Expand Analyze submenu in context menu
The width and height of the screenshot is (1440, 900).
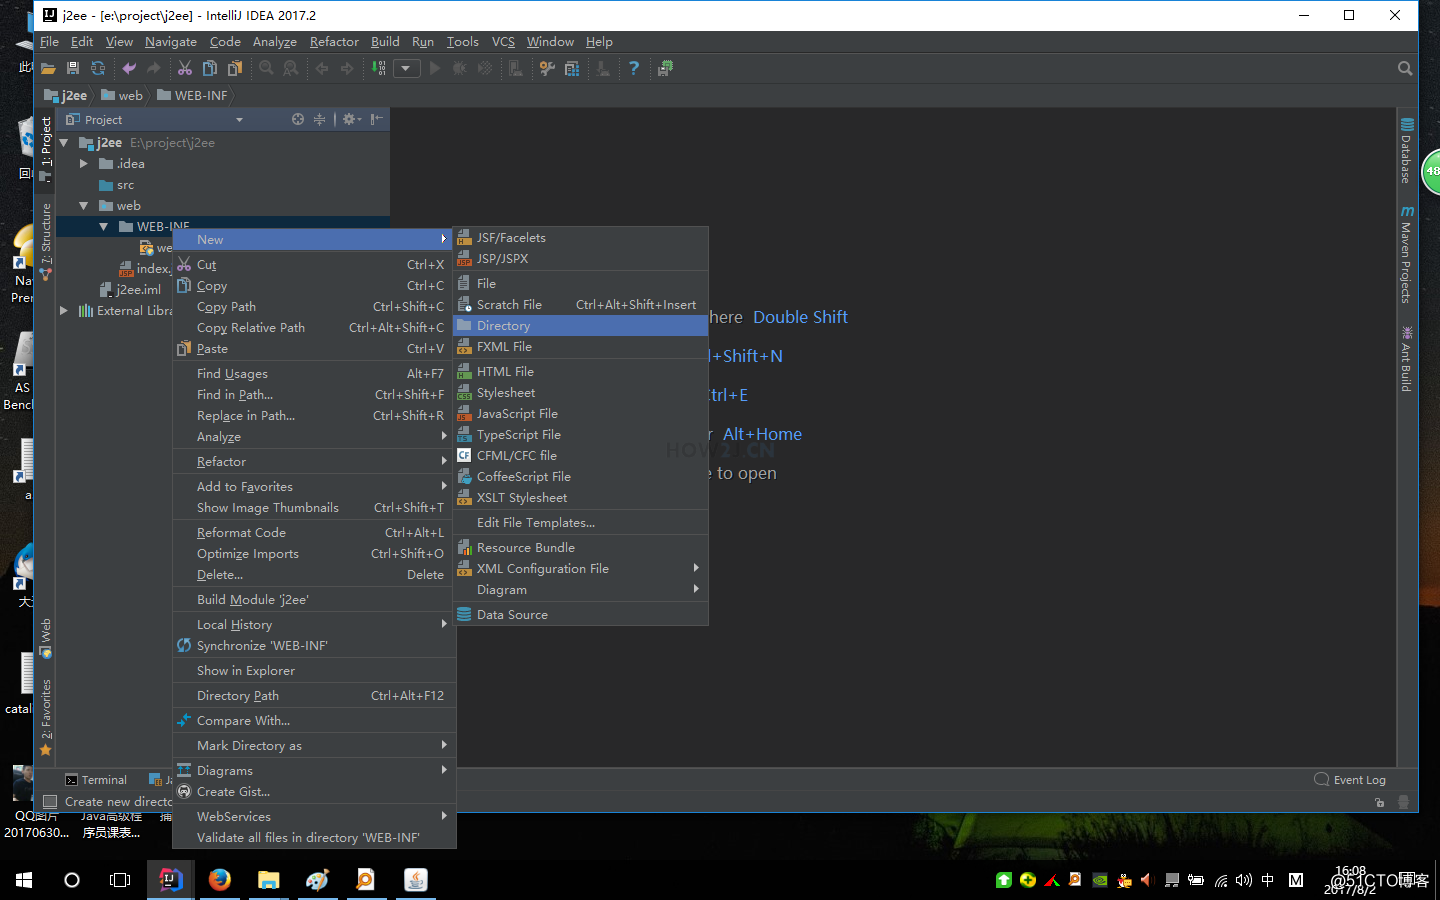(314, 437)
